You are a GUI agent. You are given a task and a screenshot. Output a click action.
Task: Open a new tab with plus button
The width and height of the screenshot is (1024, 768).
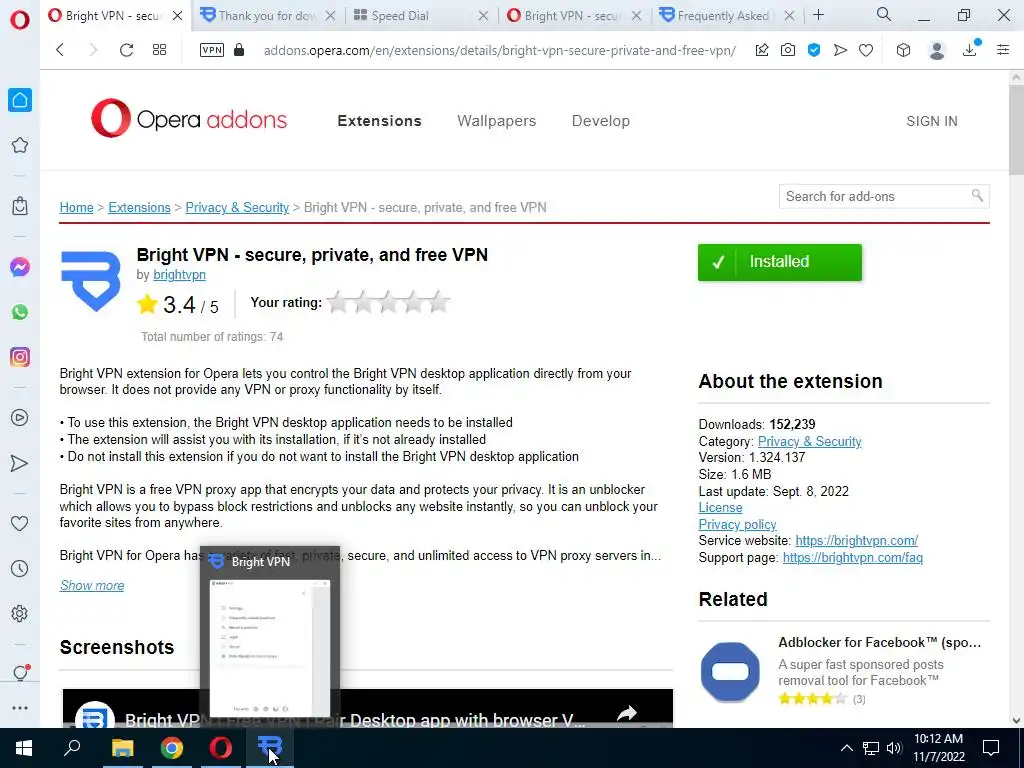(818, 14)
